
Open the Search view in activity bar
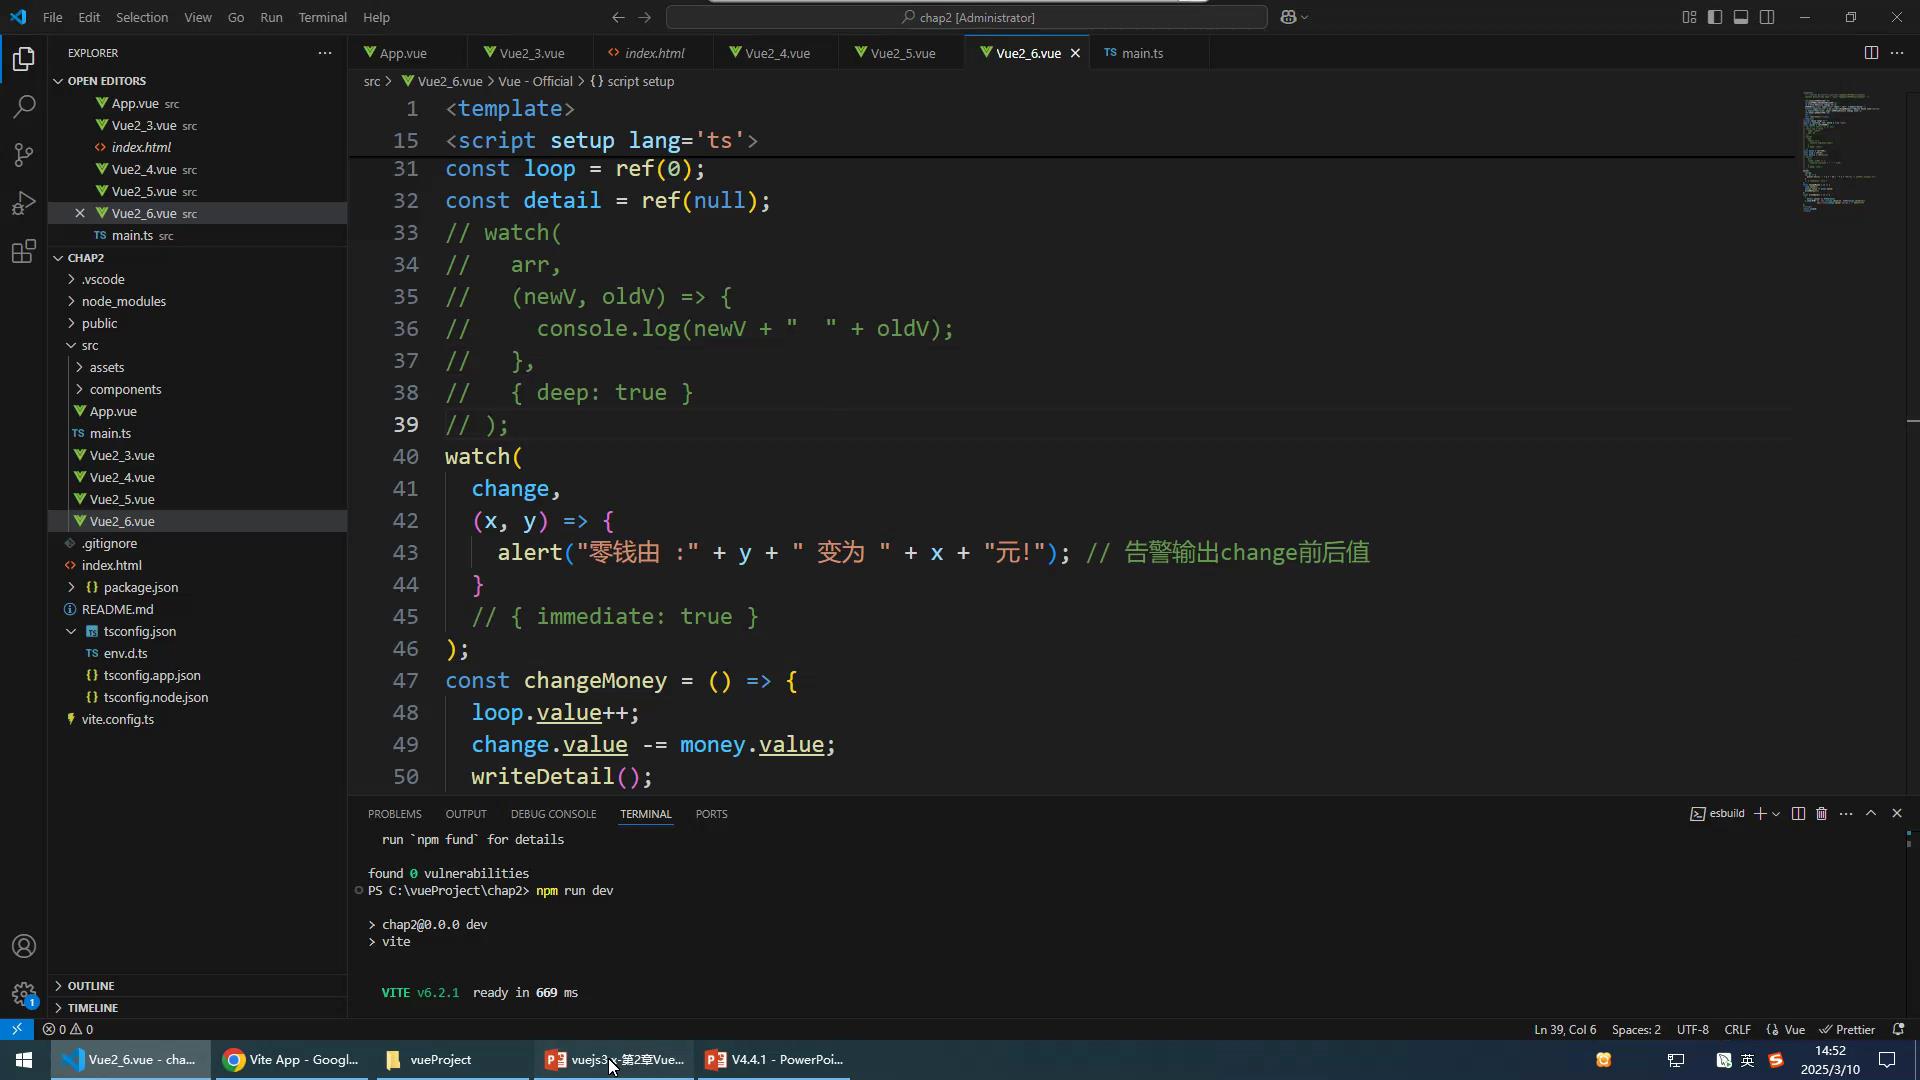[x=24, y=107]
